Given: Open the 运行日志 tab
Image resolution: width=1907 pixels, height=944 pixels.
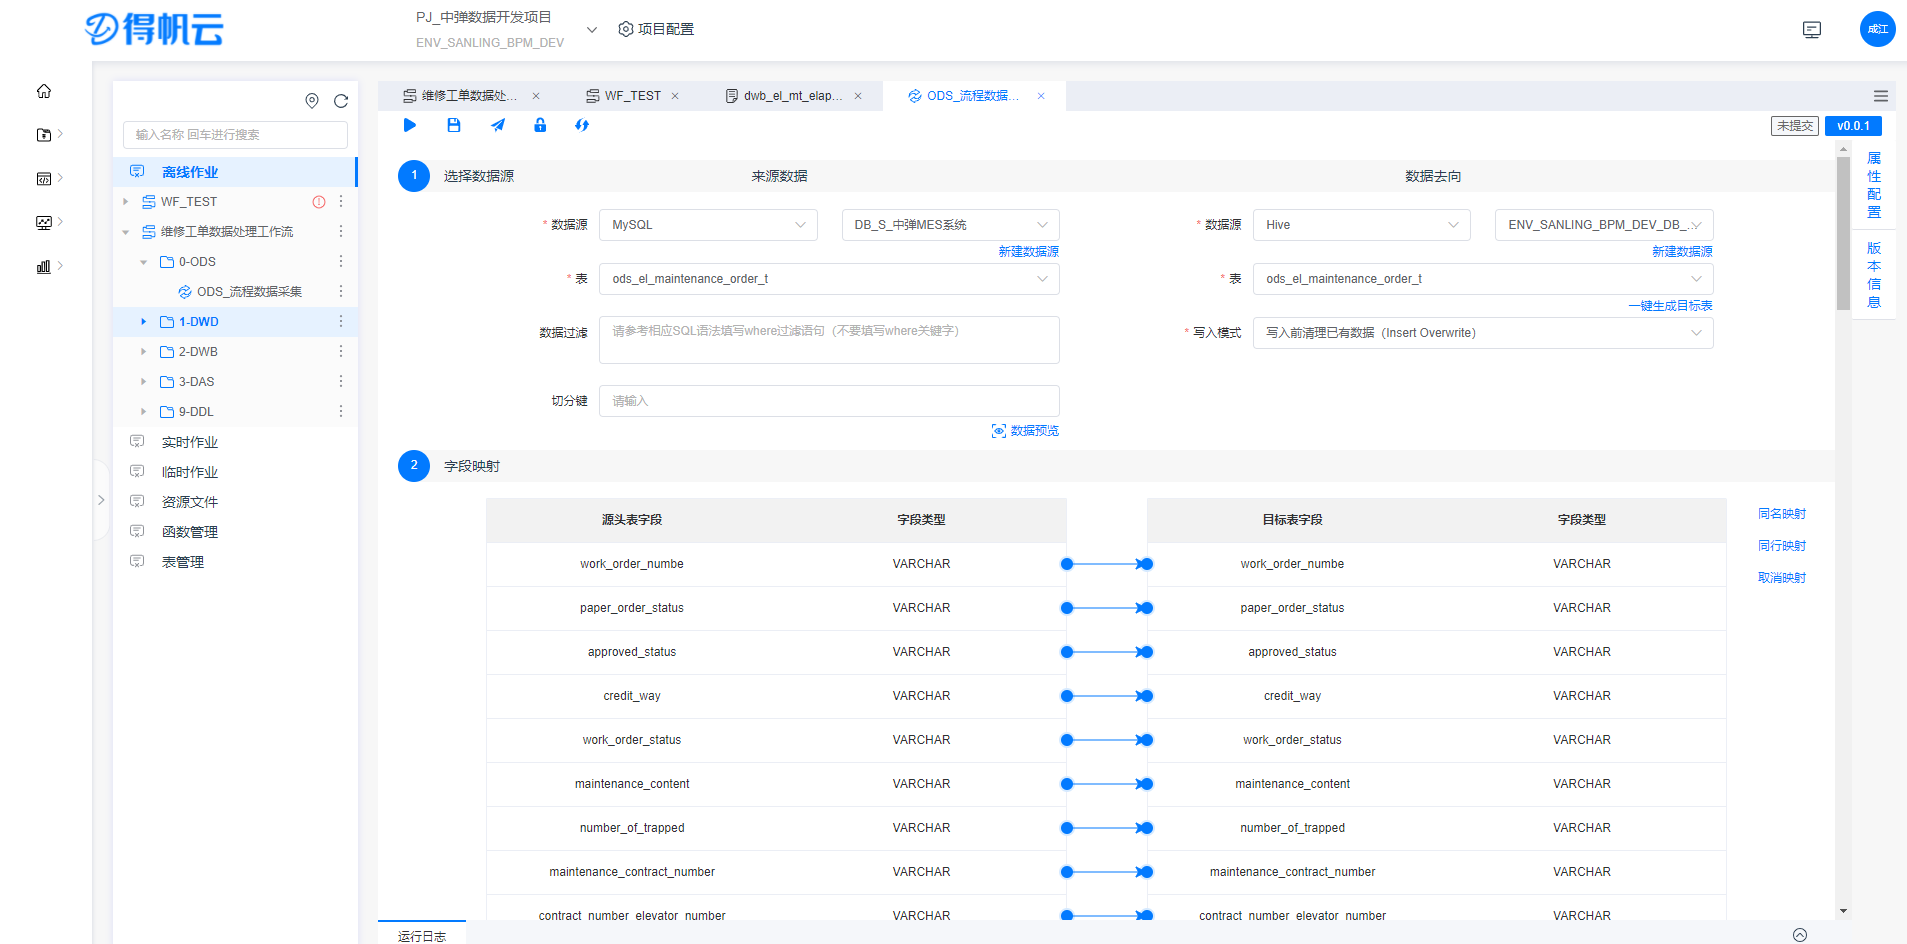Looking at the screenshot, I should [422, 936].
